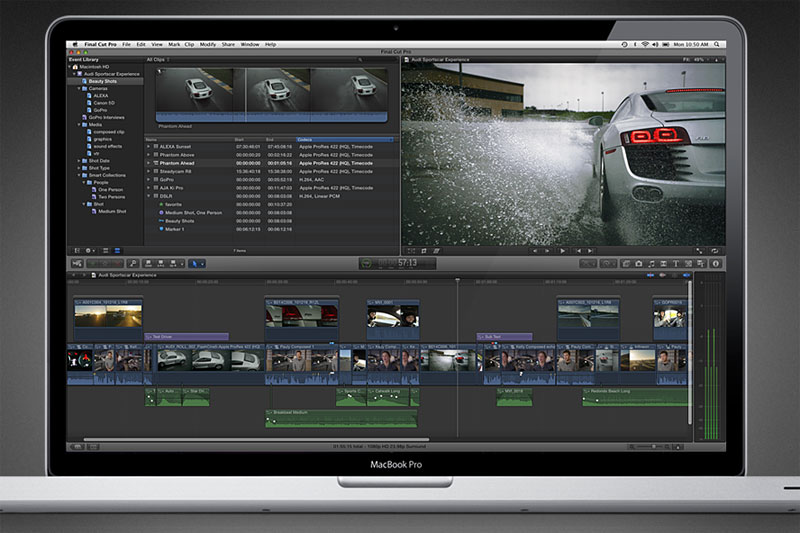
Task: Open the File menu
Action: pos(126,44)
